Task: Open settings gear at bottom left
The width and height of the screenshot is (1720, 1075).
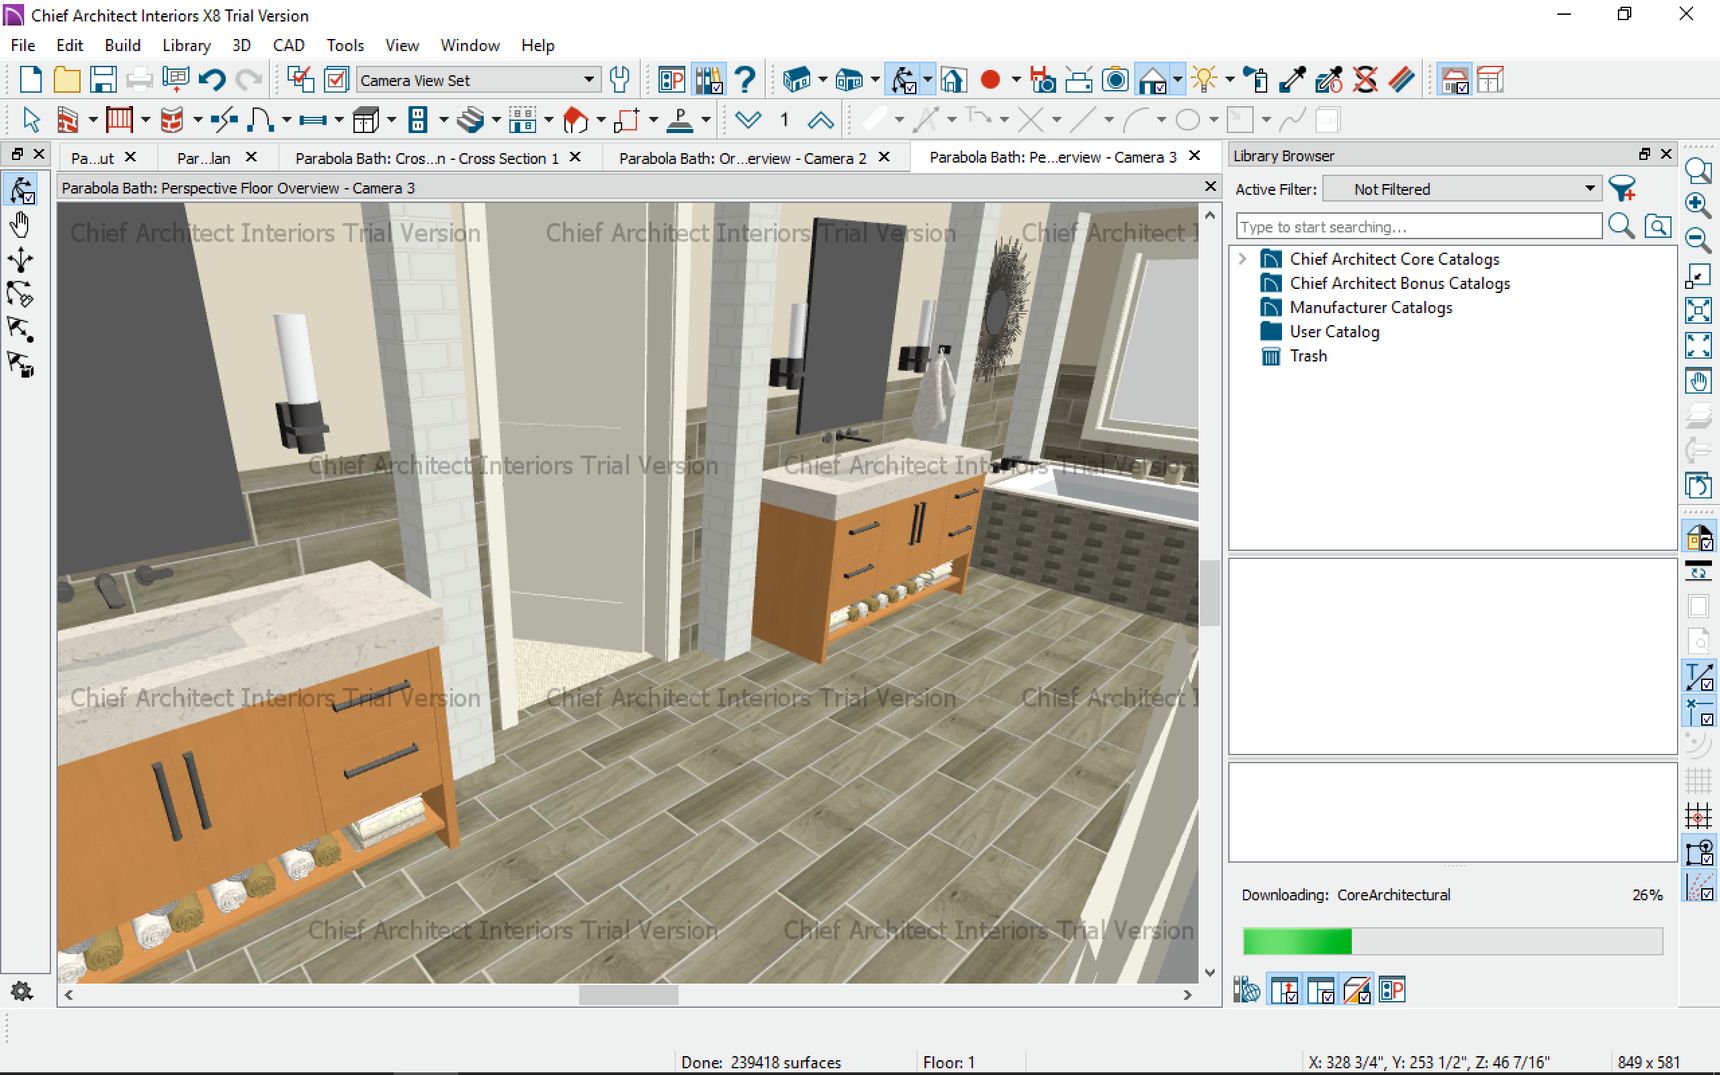Action: 21,991
